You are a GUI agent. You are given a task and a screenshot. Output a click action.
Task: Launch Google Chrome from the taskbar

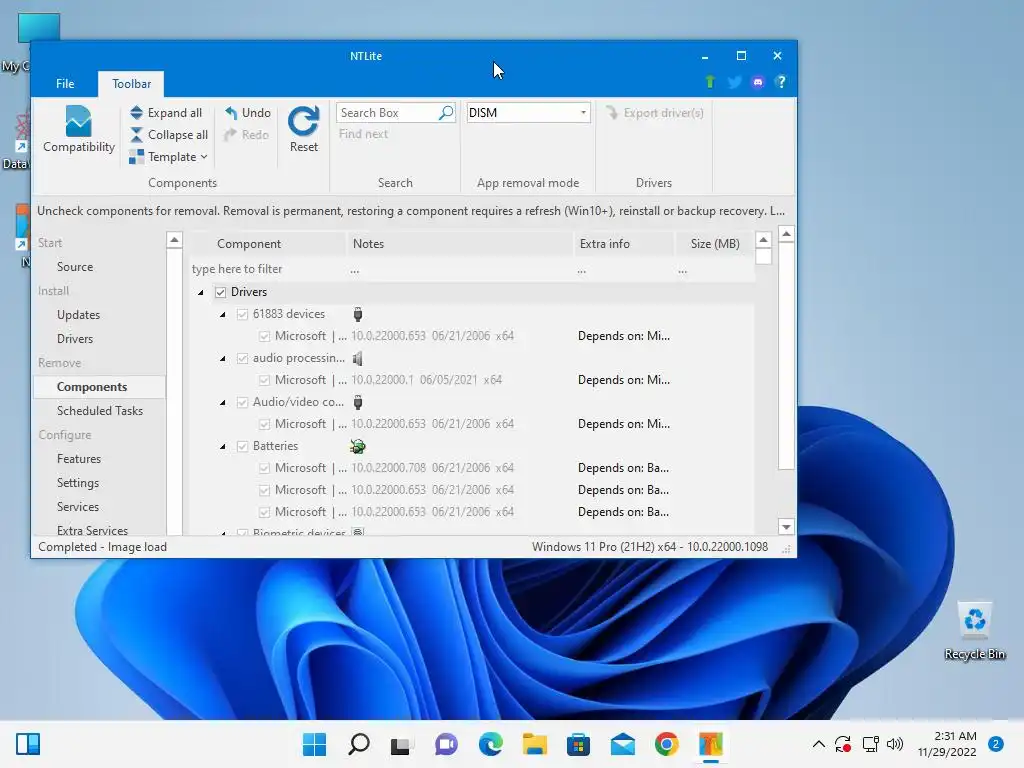click(667, 744)
